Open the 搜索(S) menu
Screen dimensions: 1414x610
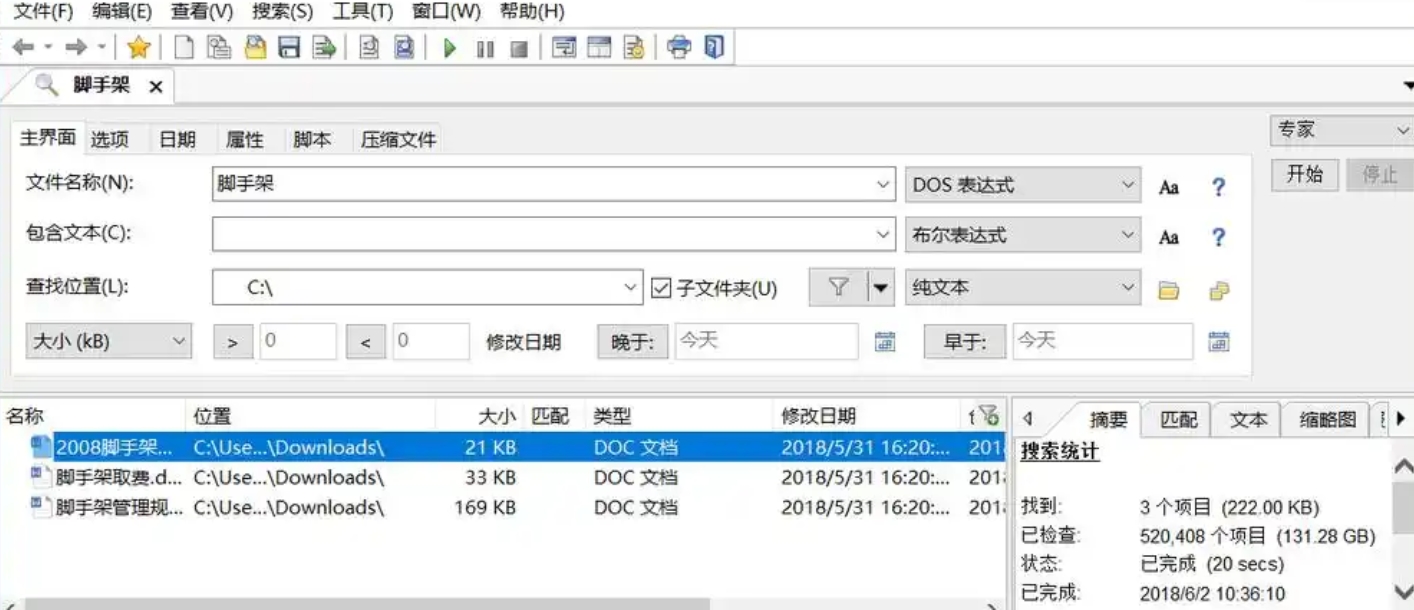coord(282,12)
